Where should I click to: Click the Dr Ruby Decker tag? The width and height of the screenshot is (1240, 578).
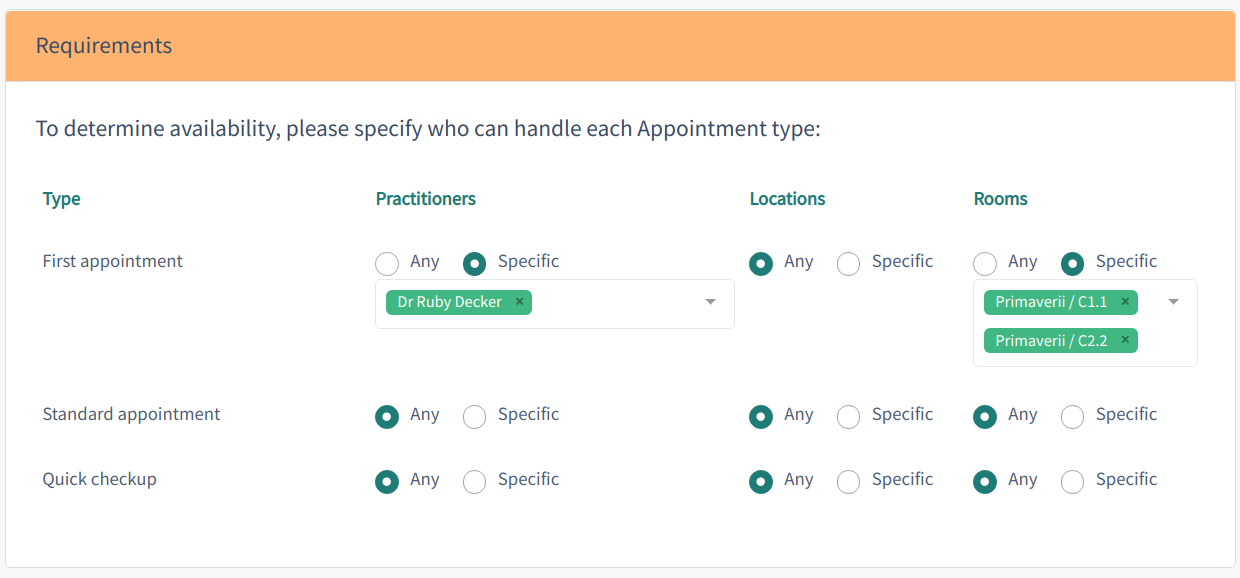tap(450, 302)
